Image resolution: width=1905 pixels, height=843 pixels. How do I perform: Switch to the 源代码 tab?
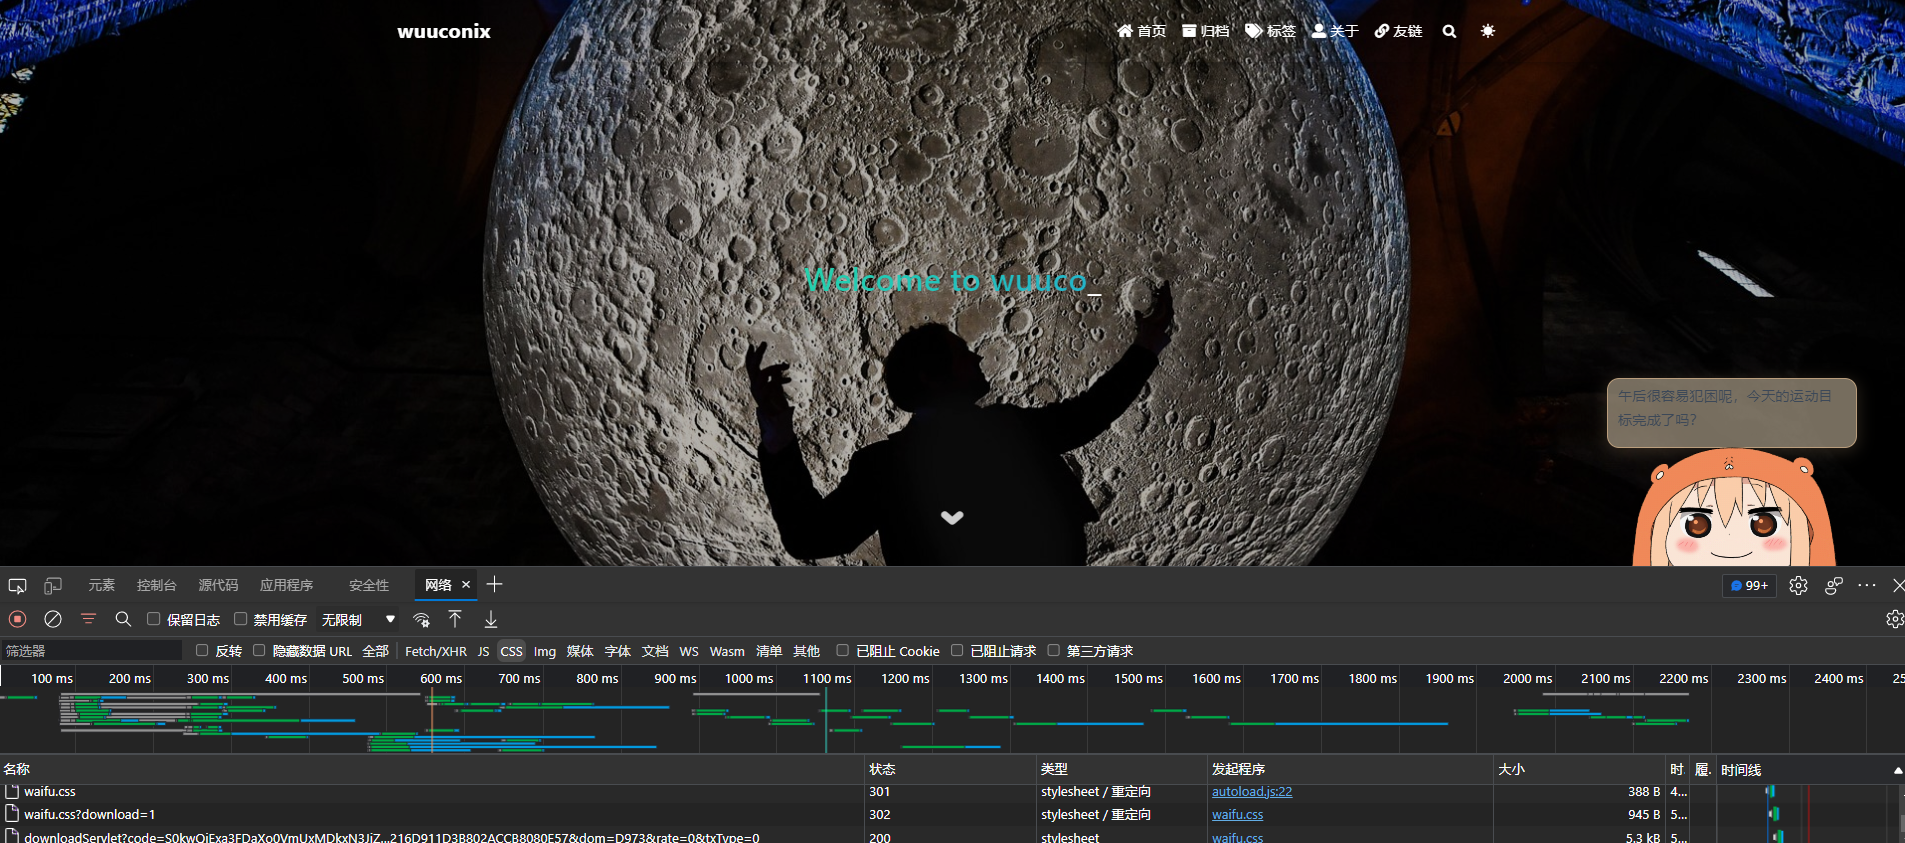click(218, 585)
